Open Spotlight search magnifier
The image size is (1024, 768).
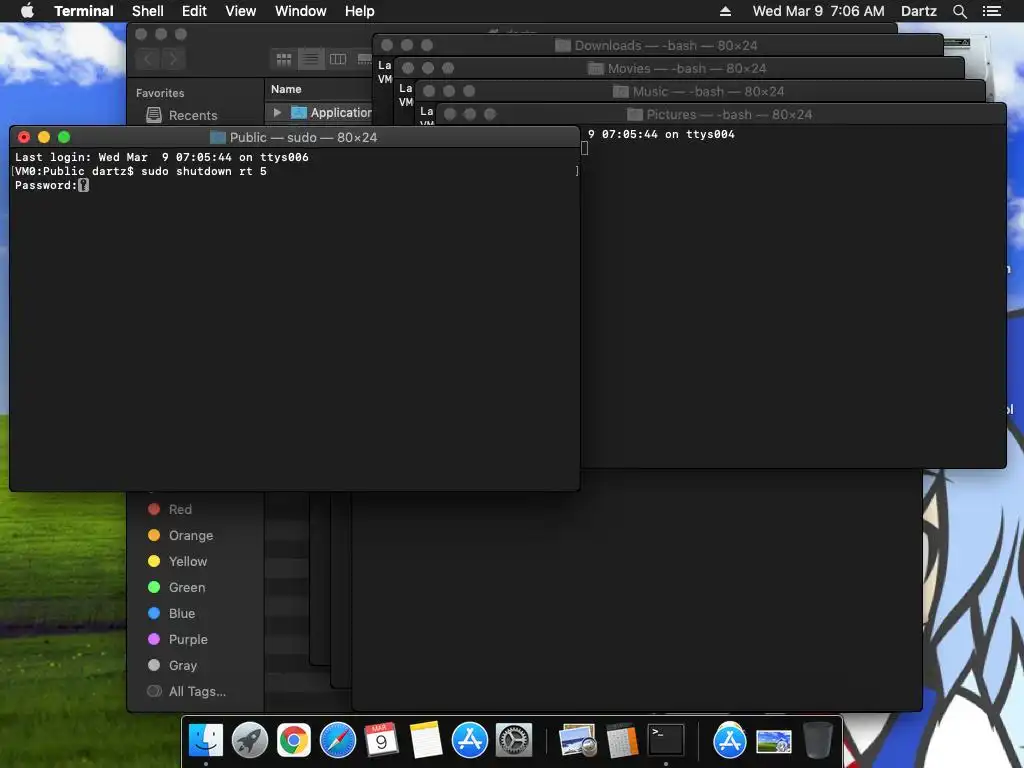click(x=959, y=11)
